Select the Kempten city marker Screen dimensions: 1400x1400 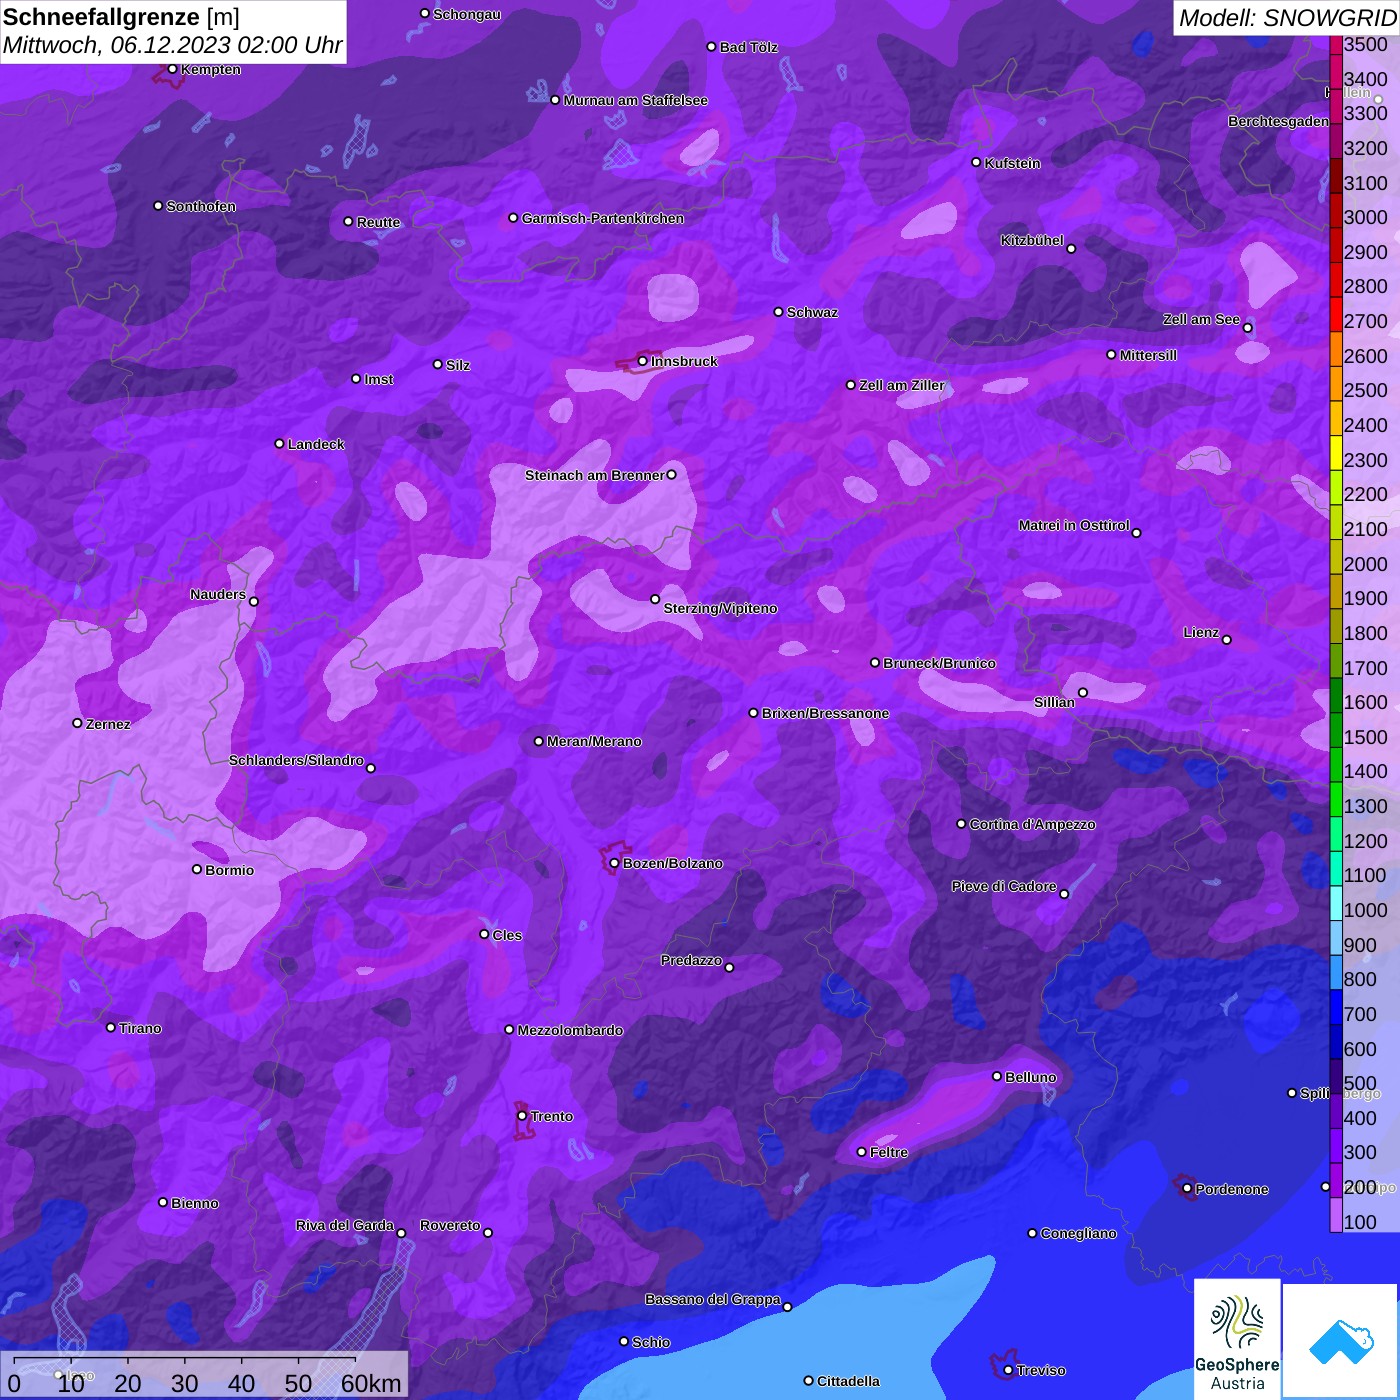(173, 69)
